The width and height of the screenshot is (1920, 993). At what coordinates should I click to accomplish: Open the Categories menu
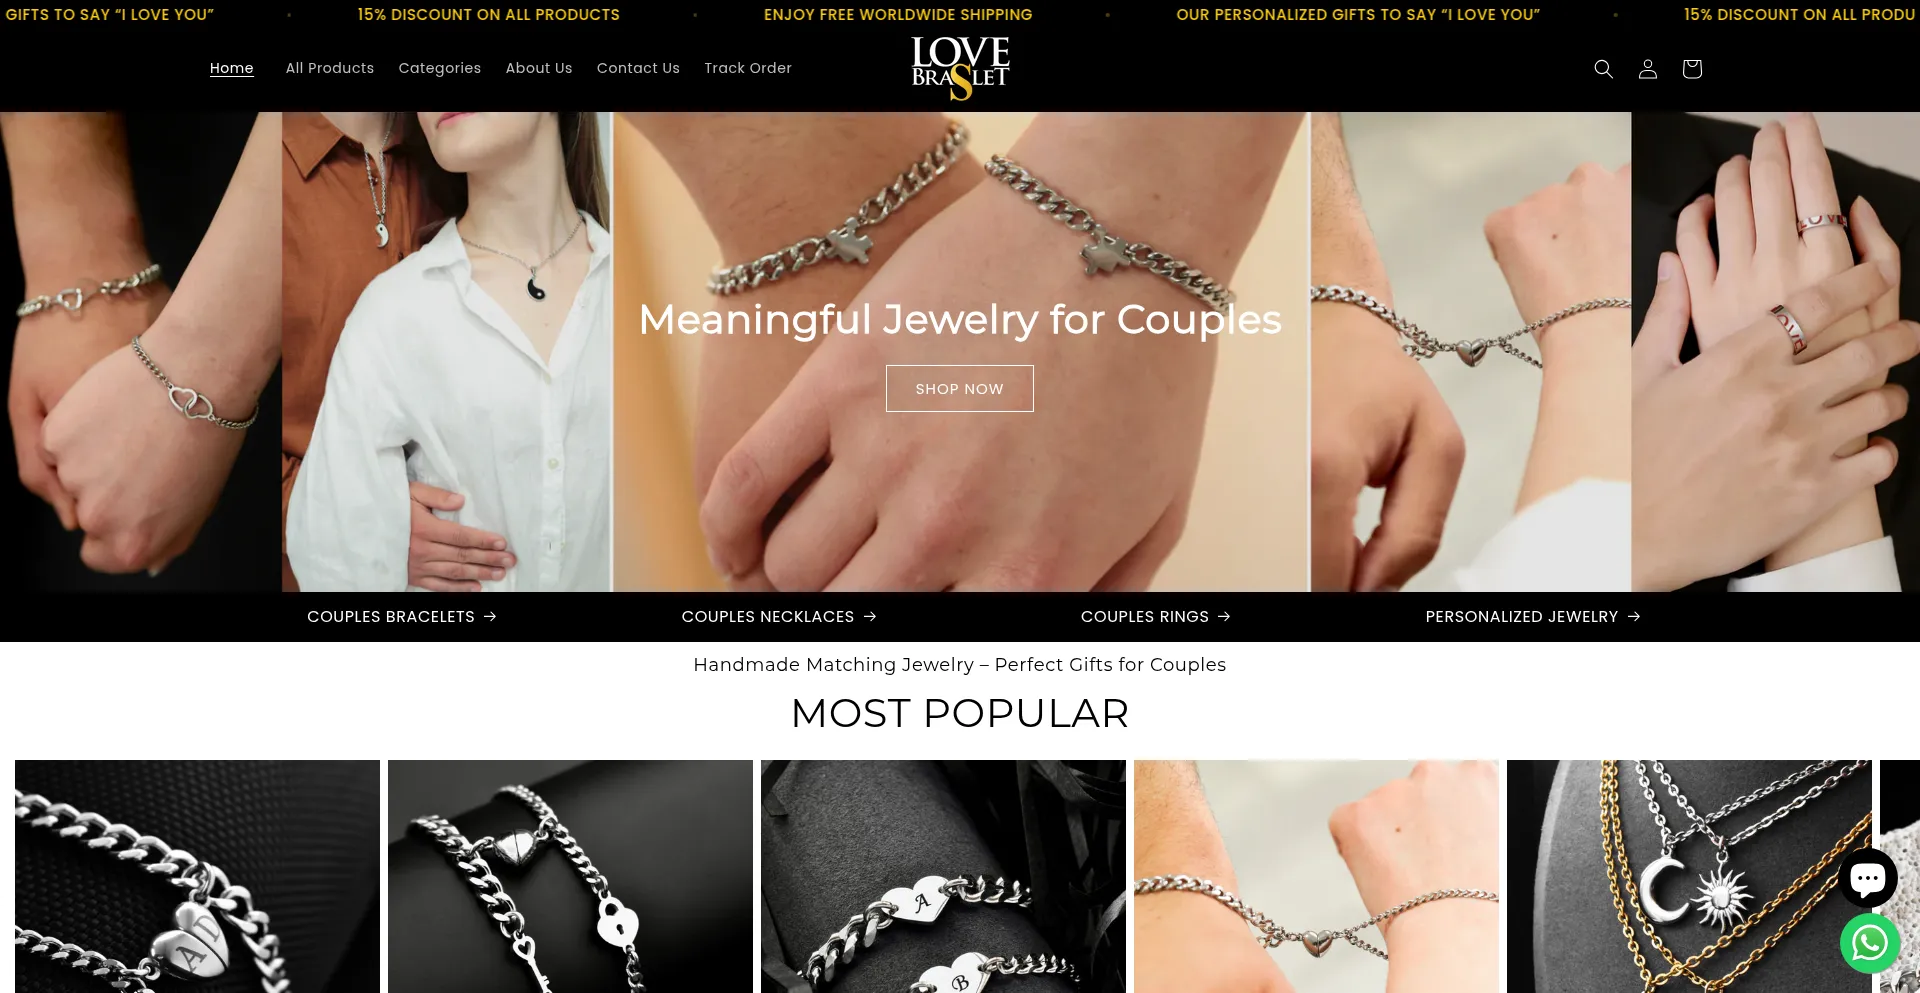pos(440,68)
